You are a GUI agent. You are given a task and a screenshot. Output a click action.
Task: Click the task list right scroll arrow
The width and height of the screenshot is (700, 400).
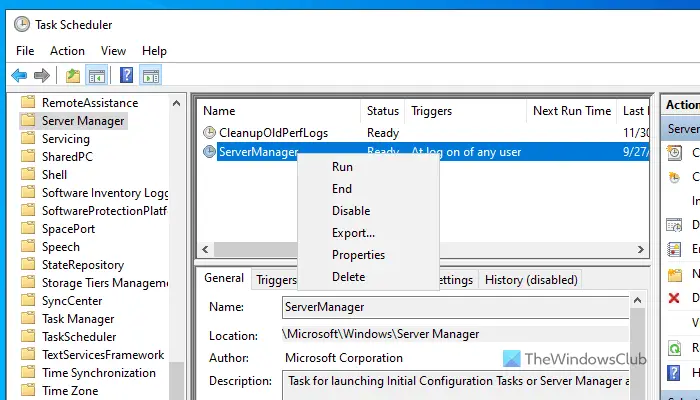tap(641, 249)
